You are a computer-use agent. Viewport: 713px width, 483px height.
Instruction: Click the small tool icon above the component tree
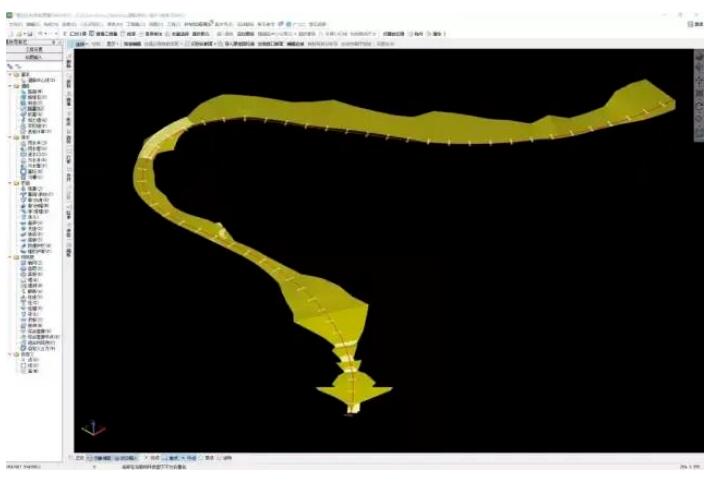[x=11, y=67]
